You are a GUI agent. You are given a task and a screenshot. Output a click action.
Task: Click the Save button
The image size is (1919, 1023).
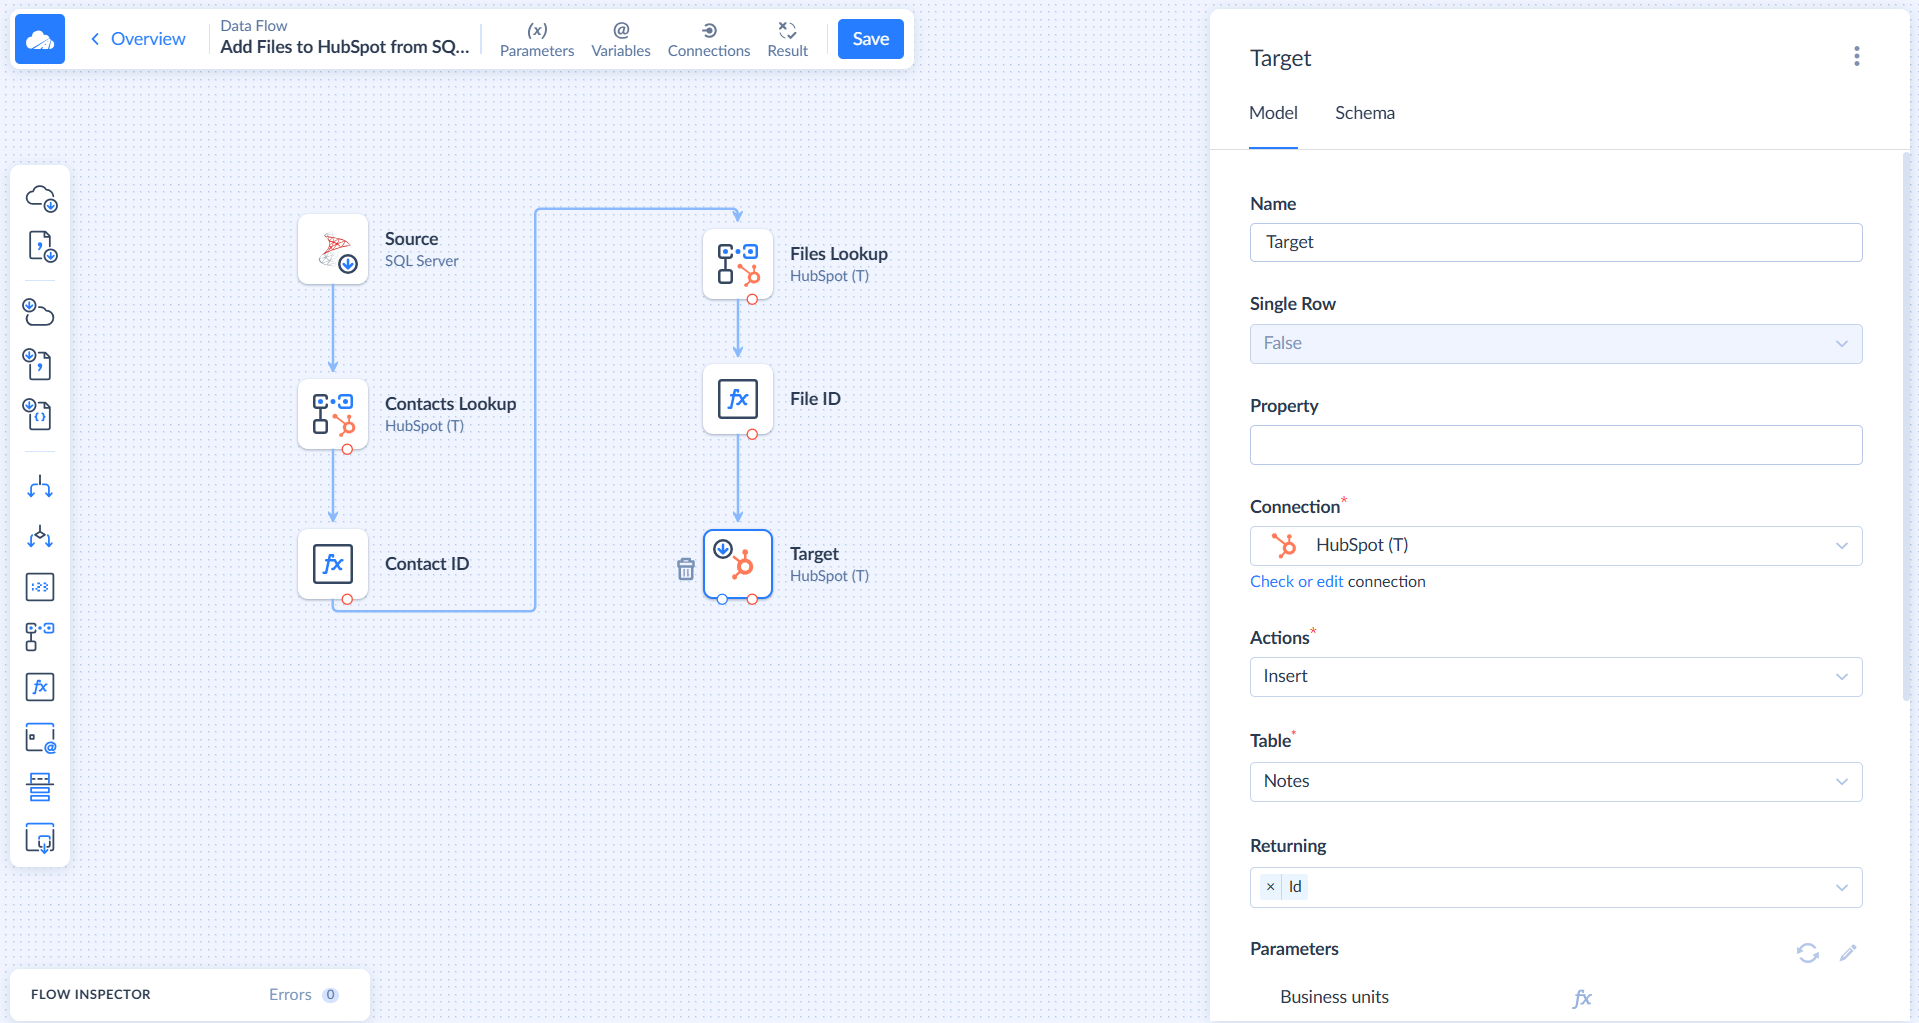(x=870, y=39)
